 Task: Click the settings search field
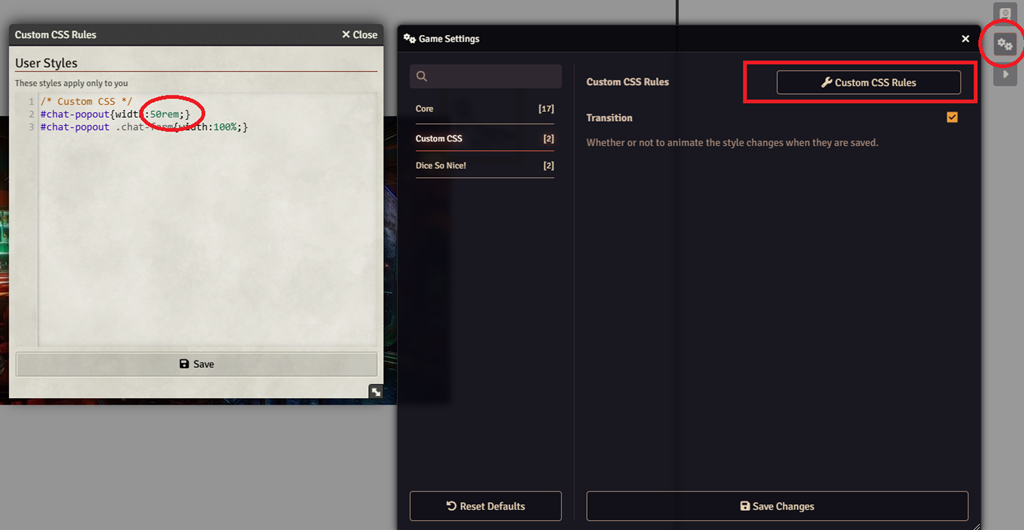click(x=485, y=76)
